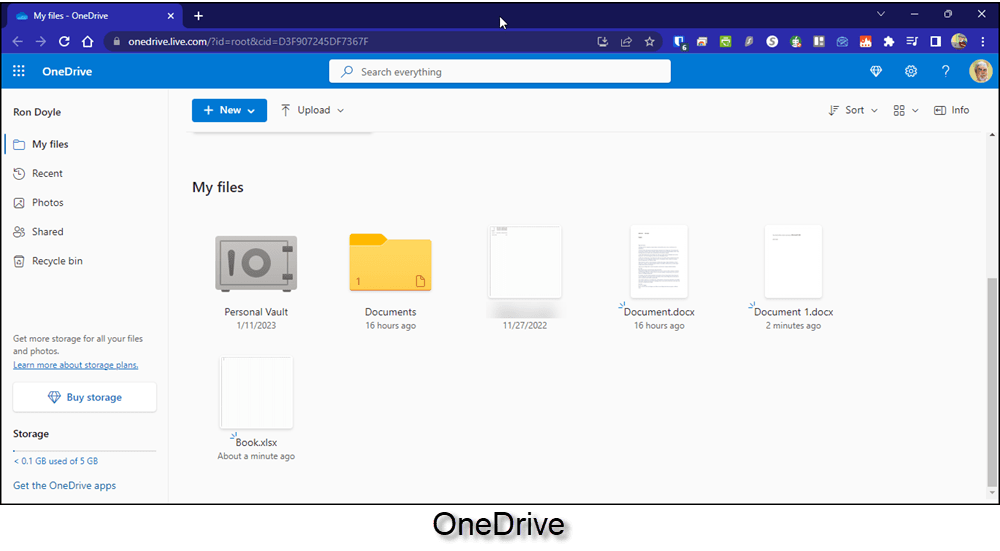1000x551 pixels.
Task: Click the storage usage text link
Action: tap(56, 461)
